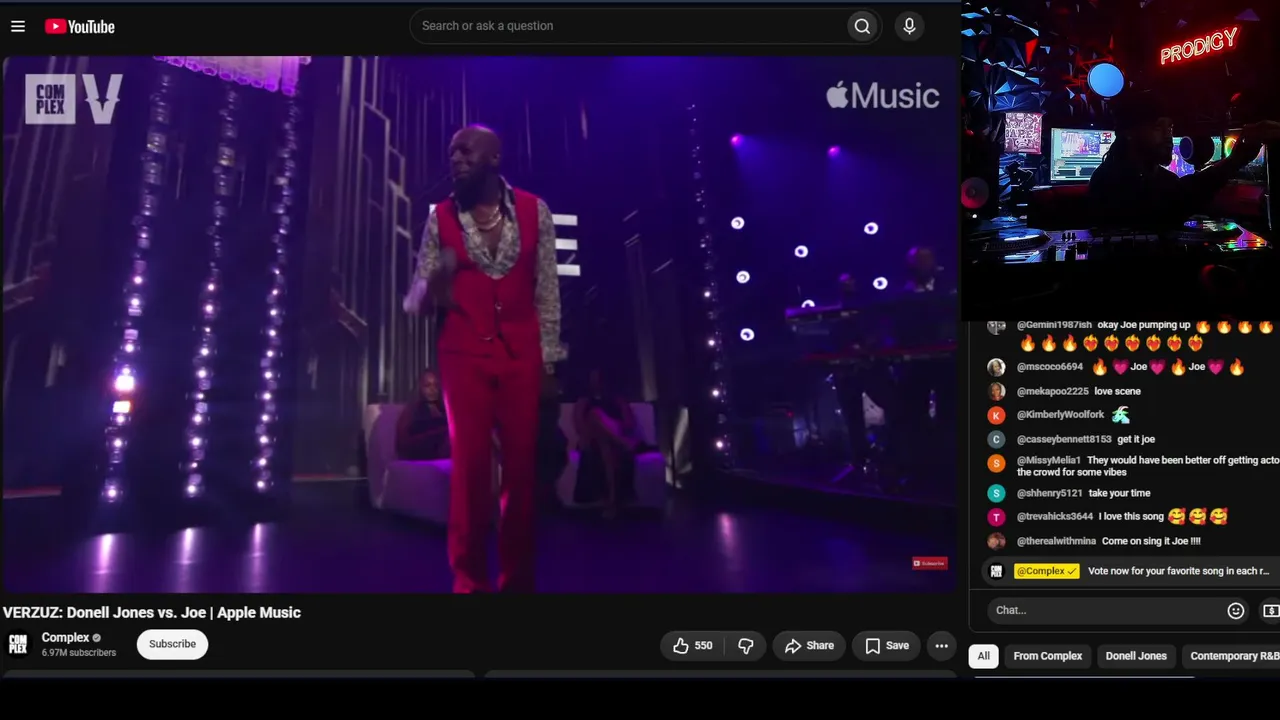The image size is (1280, 720).
Task: Click the "Come on sing it Joe !!!!" message
Action: [1151, 541]
